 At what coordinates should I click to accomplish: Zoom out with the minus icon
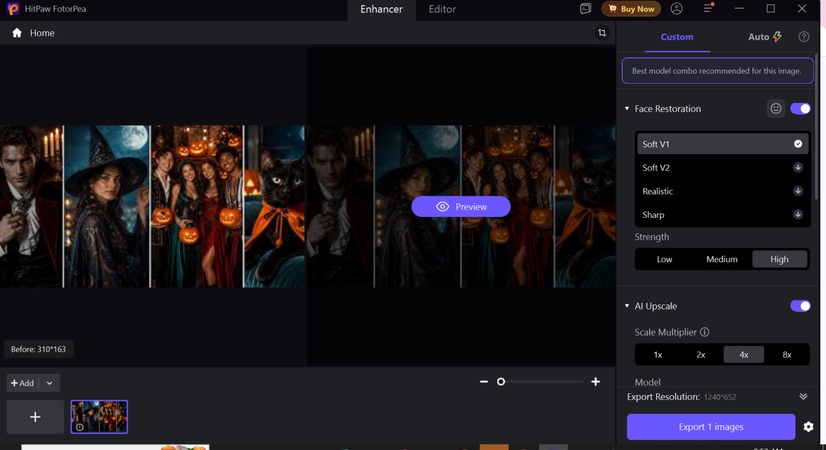point(484,381)
